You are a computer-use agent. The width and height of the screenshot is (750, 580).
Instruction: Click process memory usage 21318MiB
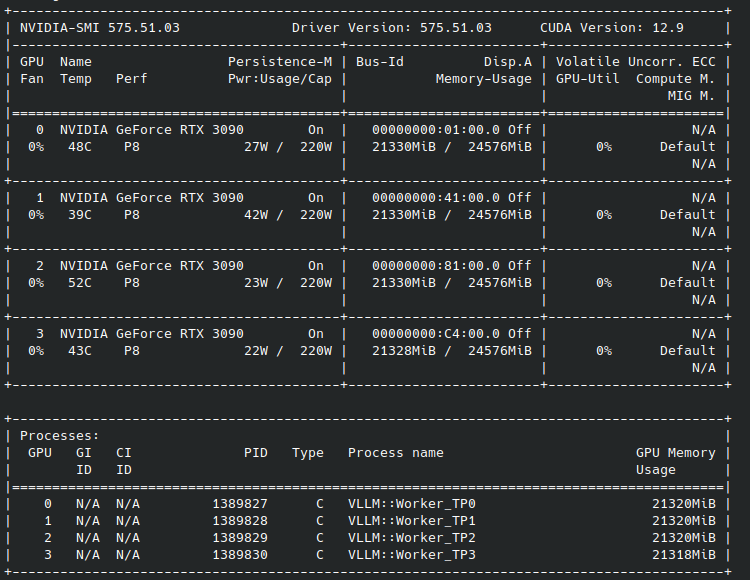pos(684,555)
